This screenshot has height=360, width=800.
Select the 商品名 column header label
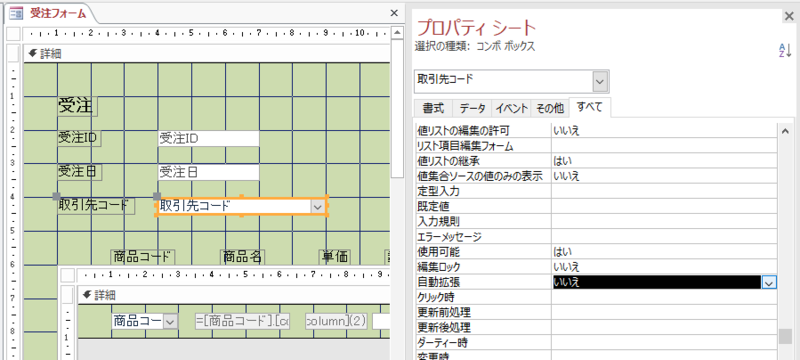click(242, 257)
